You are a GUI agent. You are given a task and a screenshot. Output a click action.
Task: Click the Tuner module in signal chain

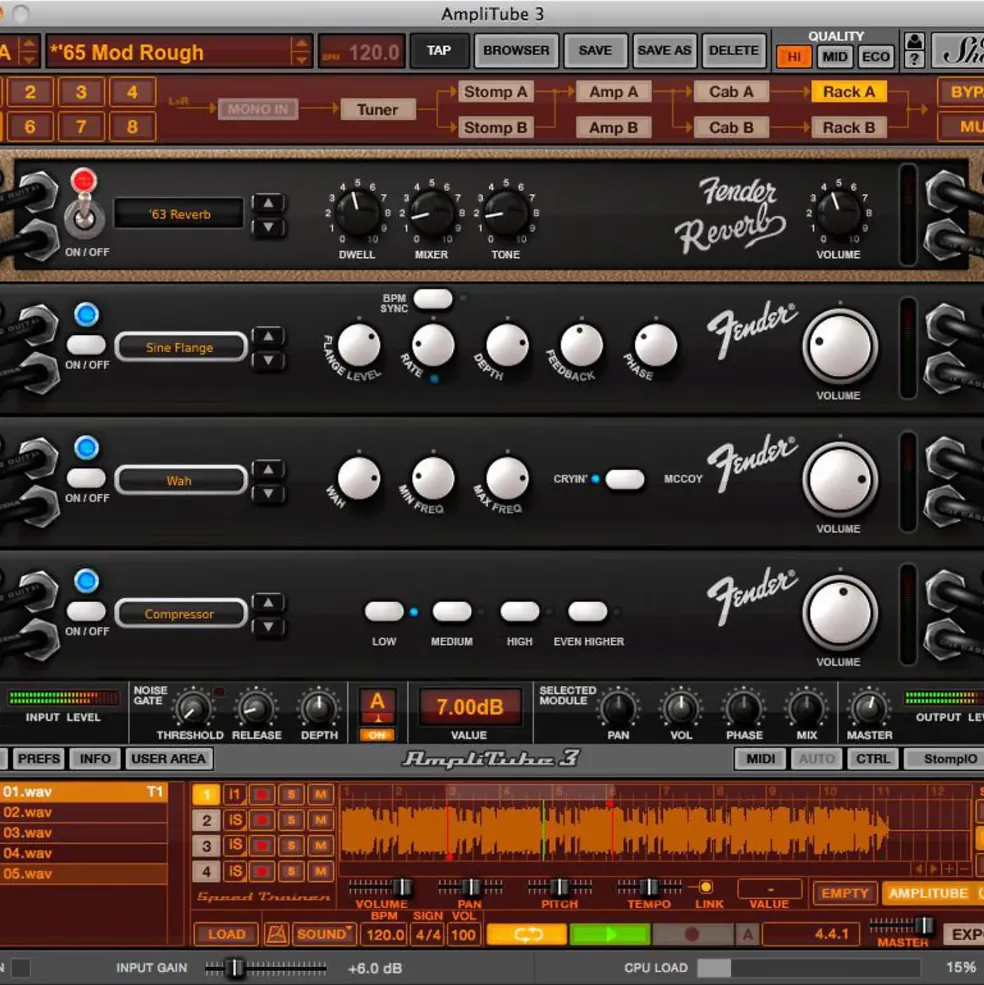(378, 109)
